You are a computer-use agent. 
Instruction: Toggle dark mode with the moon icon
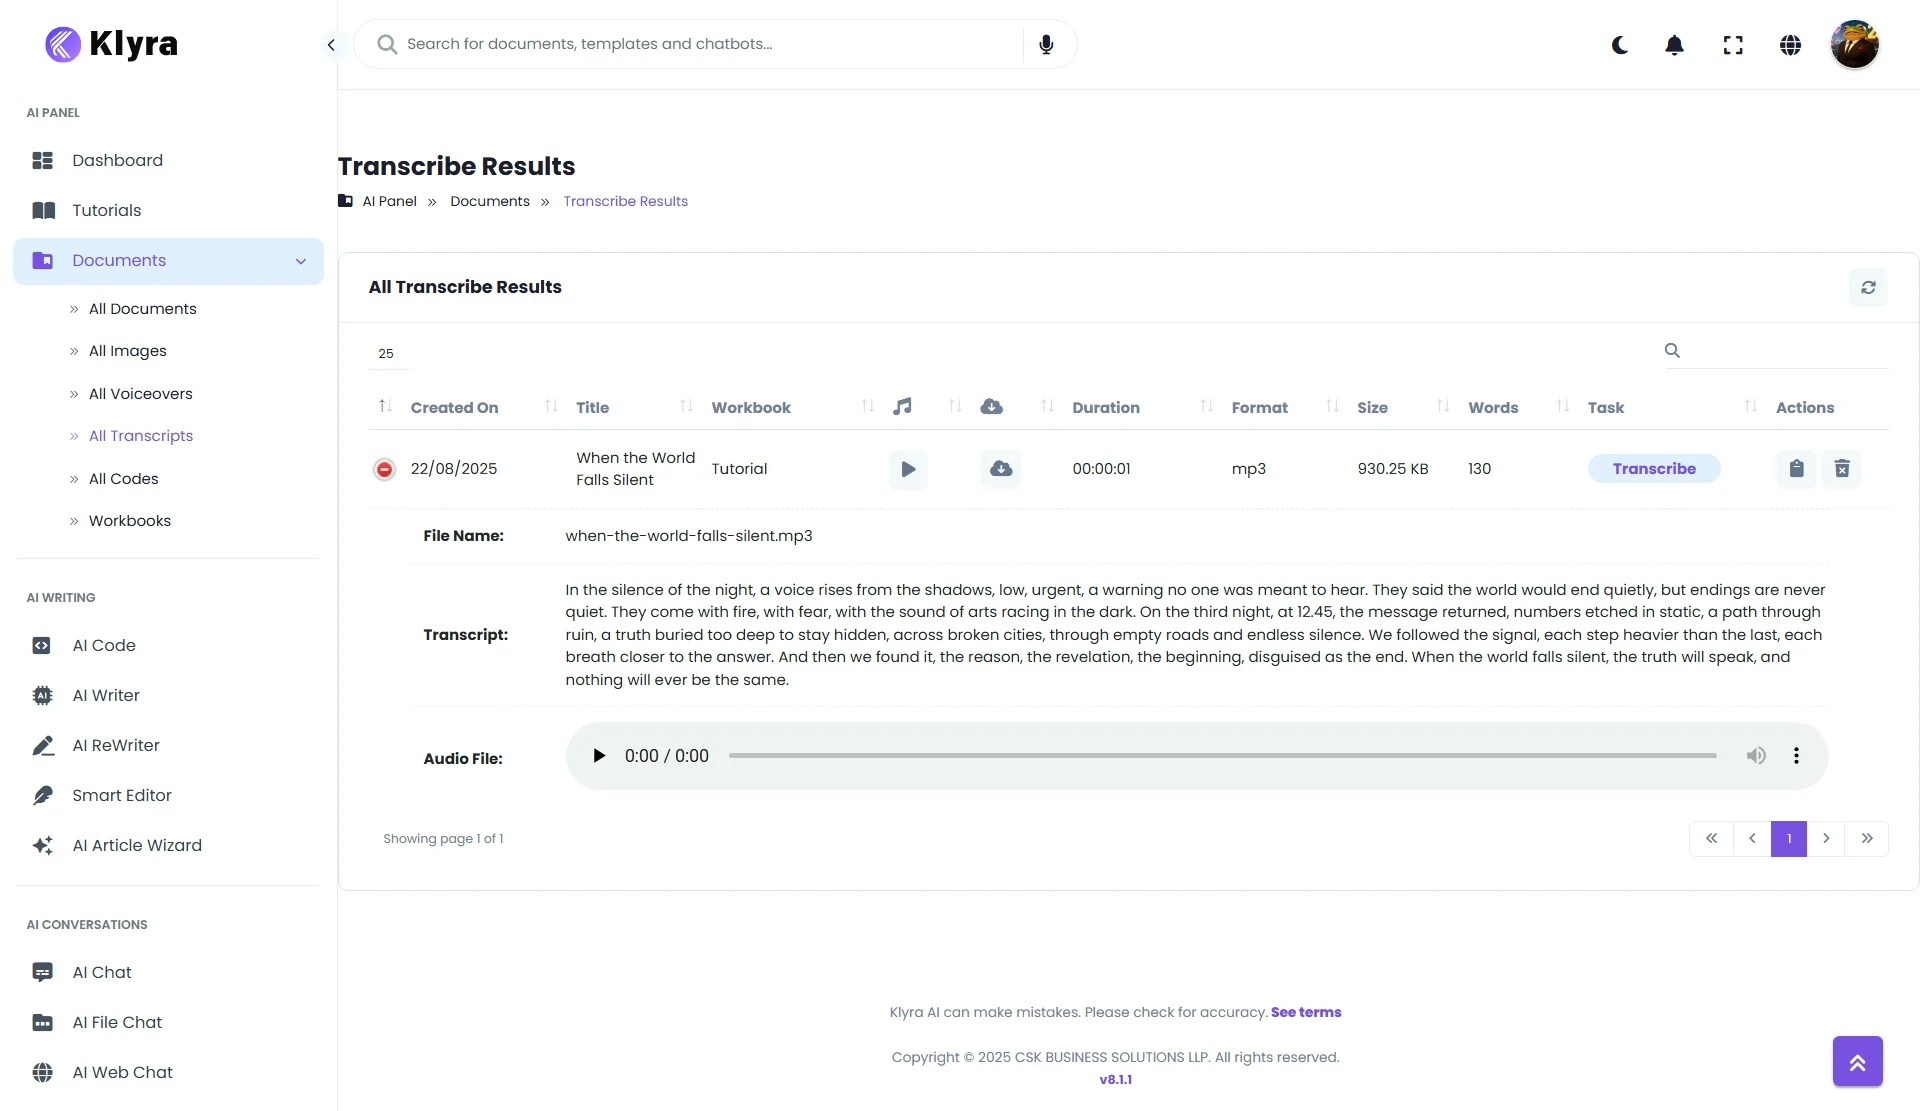1620,45
